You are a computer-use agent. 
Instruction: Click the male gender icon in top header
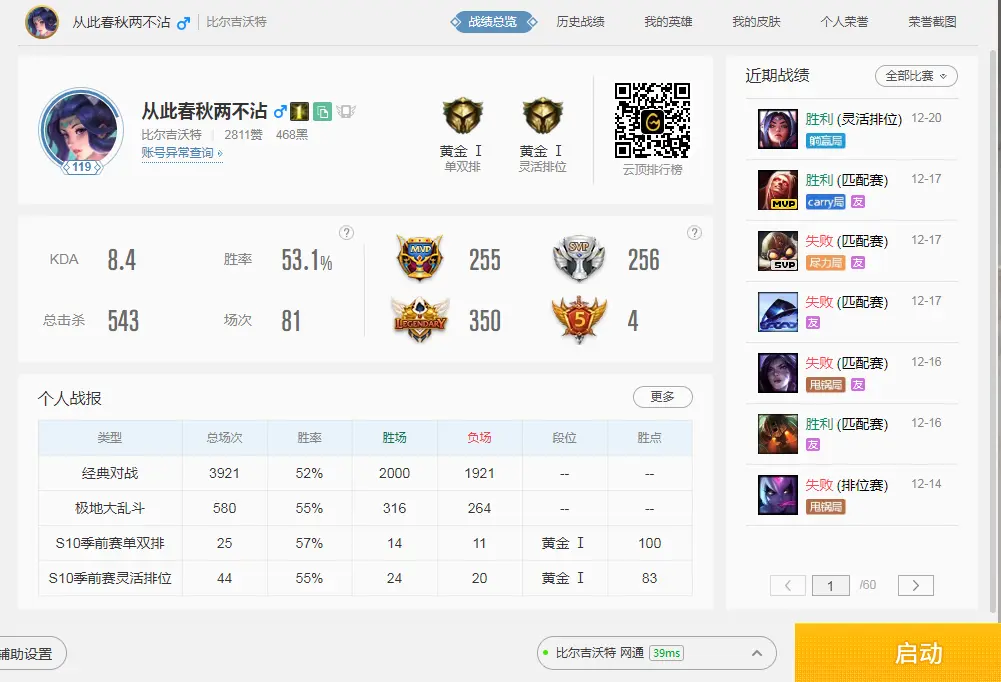tap(183, 23)
